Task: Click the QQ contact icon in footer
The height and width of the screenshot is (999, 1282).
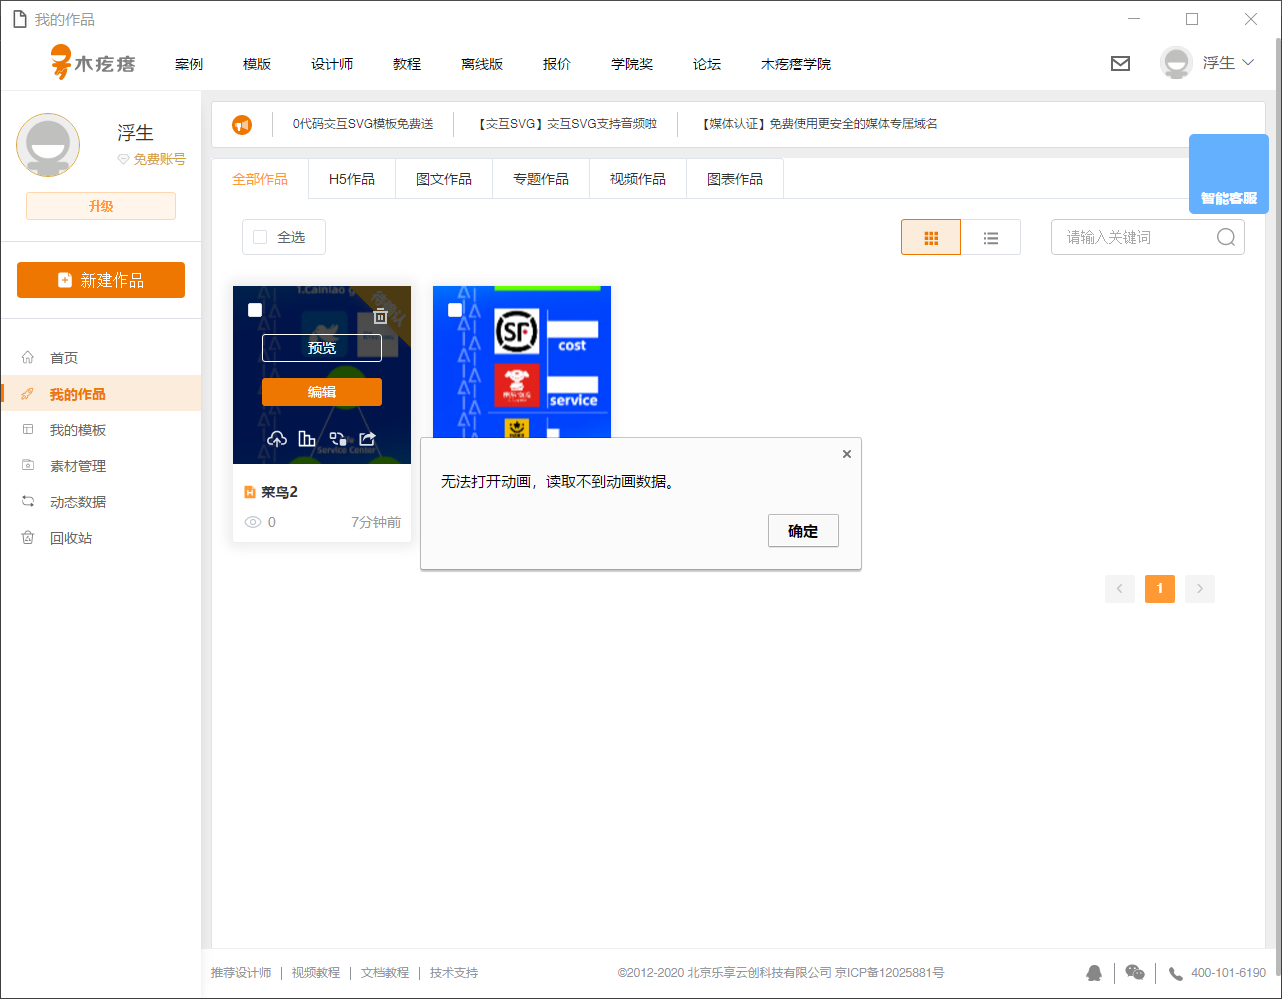Action: pyautogui.click(x=1094, y=973)
